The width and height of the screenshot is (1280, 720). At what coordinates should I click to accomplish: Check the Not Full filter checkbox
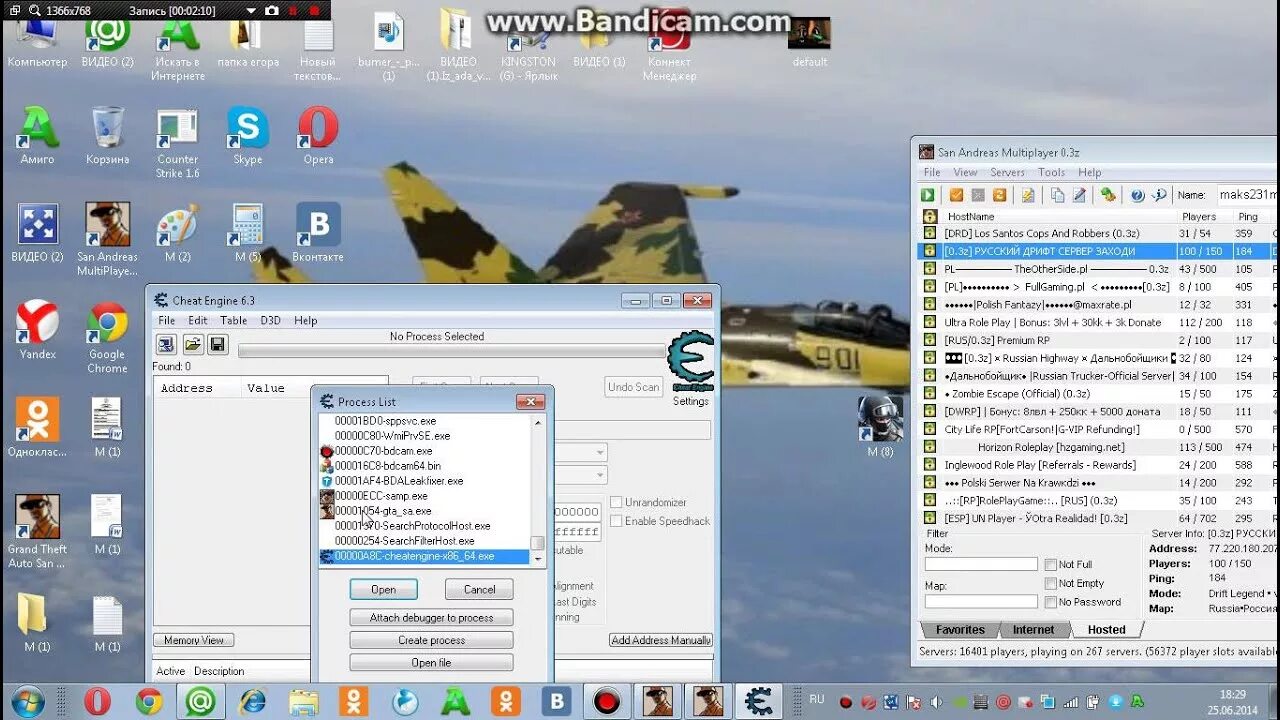click(x=1050, y=565)
